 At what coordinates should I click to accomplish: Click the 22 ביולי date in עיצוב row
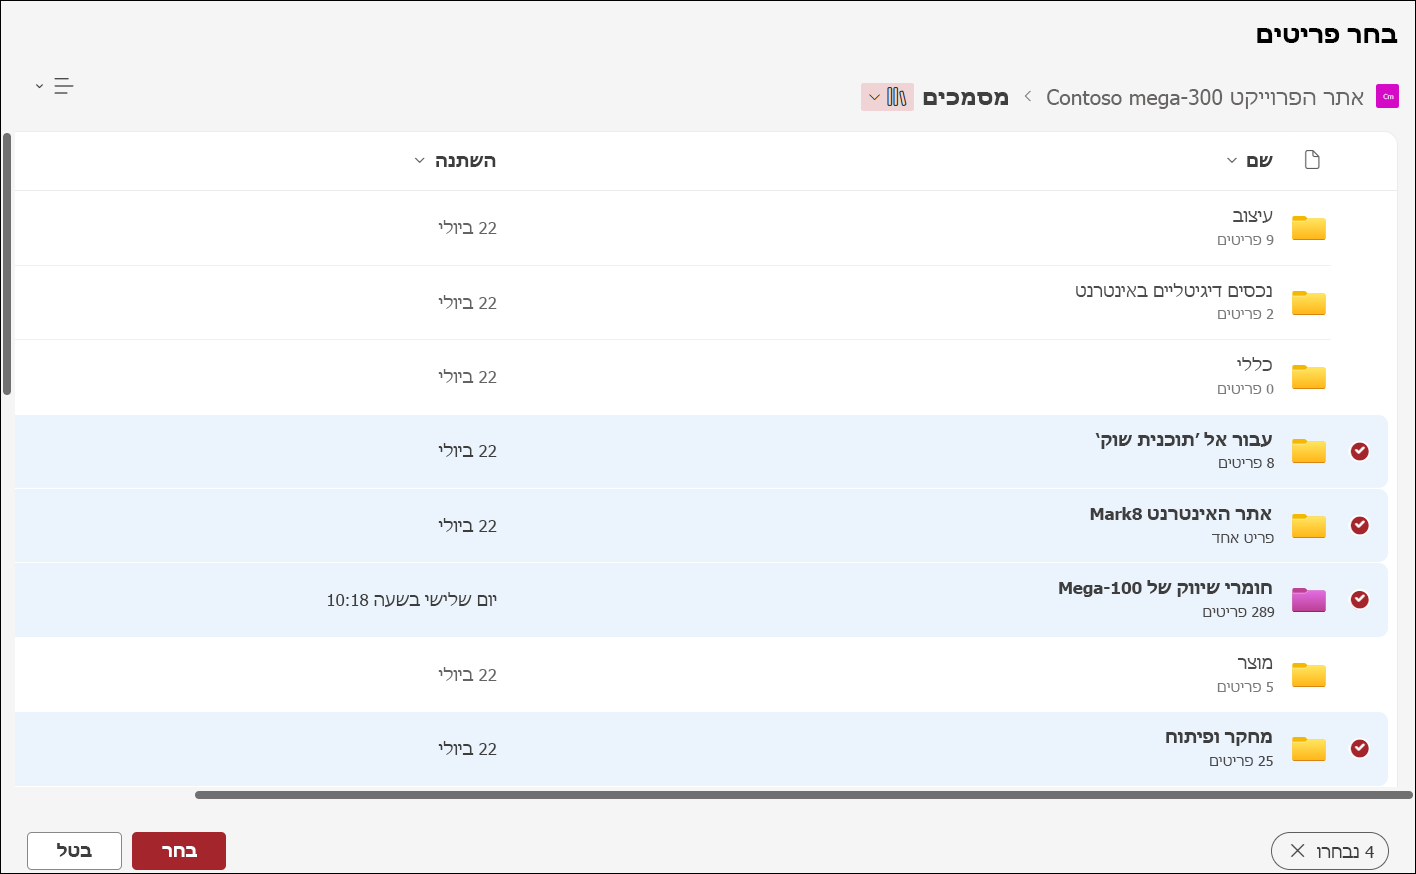click(x=467, y=228)
